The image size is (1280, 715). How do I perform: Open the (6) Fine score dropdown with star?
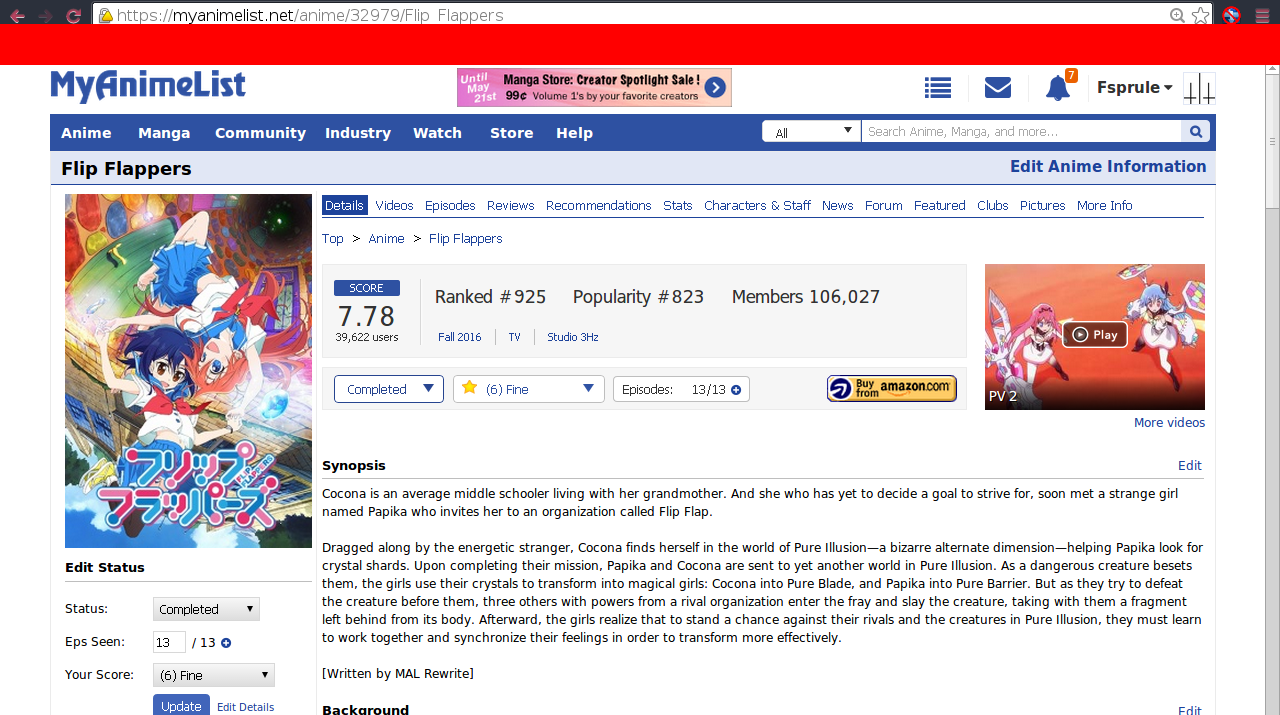pyautogui.click(x=529, y=389)
